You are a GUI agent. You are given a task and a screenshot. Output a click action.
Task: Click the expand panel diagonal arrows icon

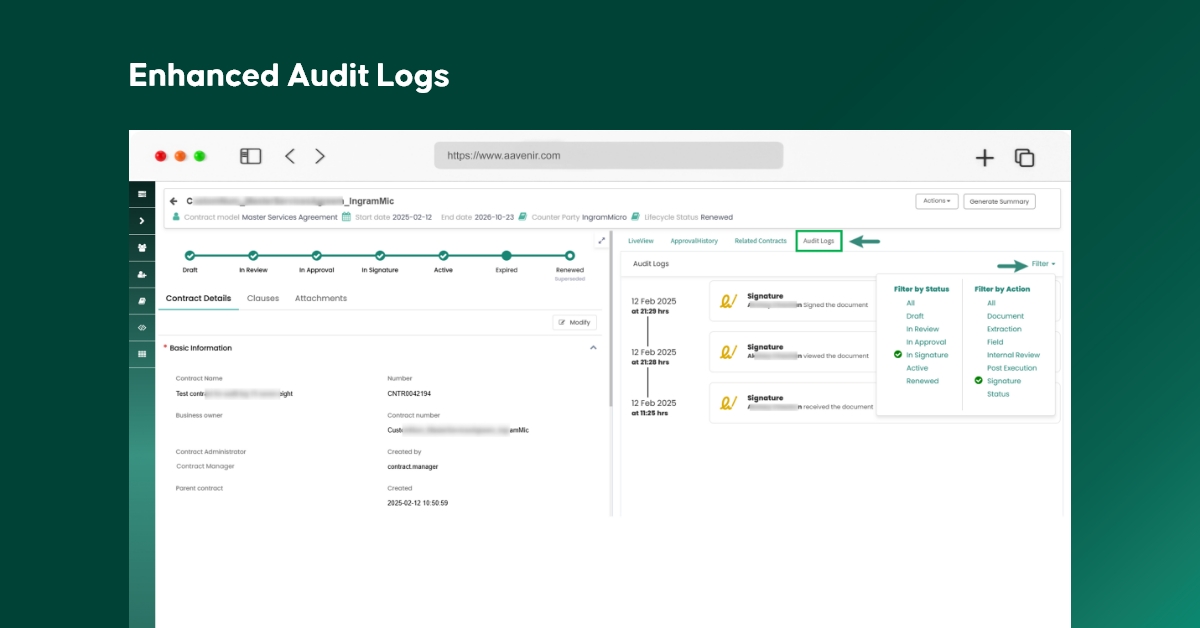pos(601,240)
